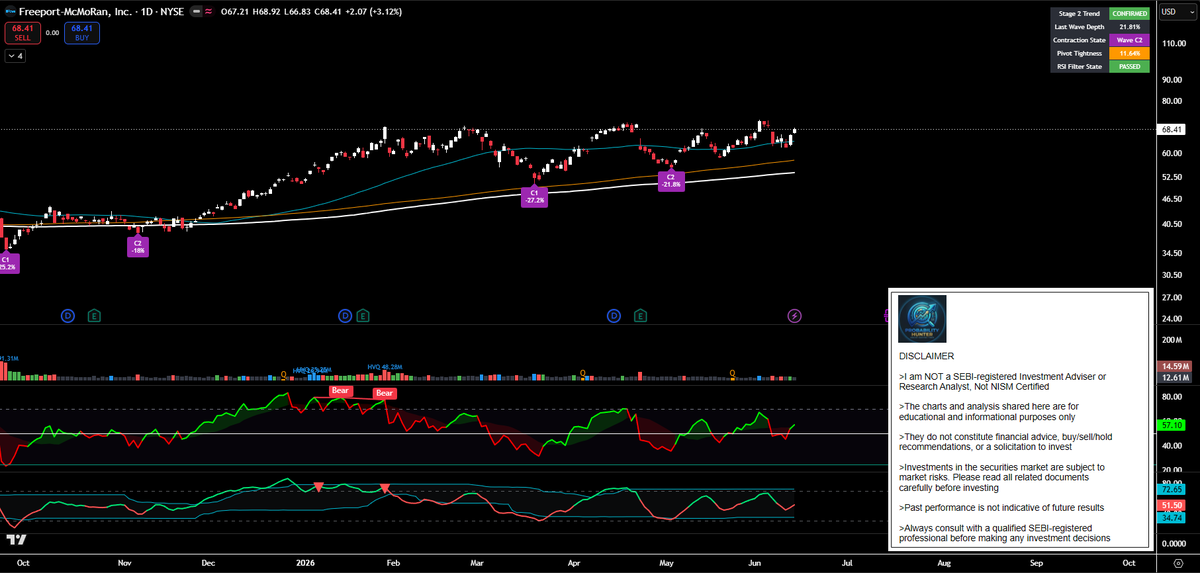
Task: Select the C2 -21.8% contraction label
Action: click(x=671, y=180)
